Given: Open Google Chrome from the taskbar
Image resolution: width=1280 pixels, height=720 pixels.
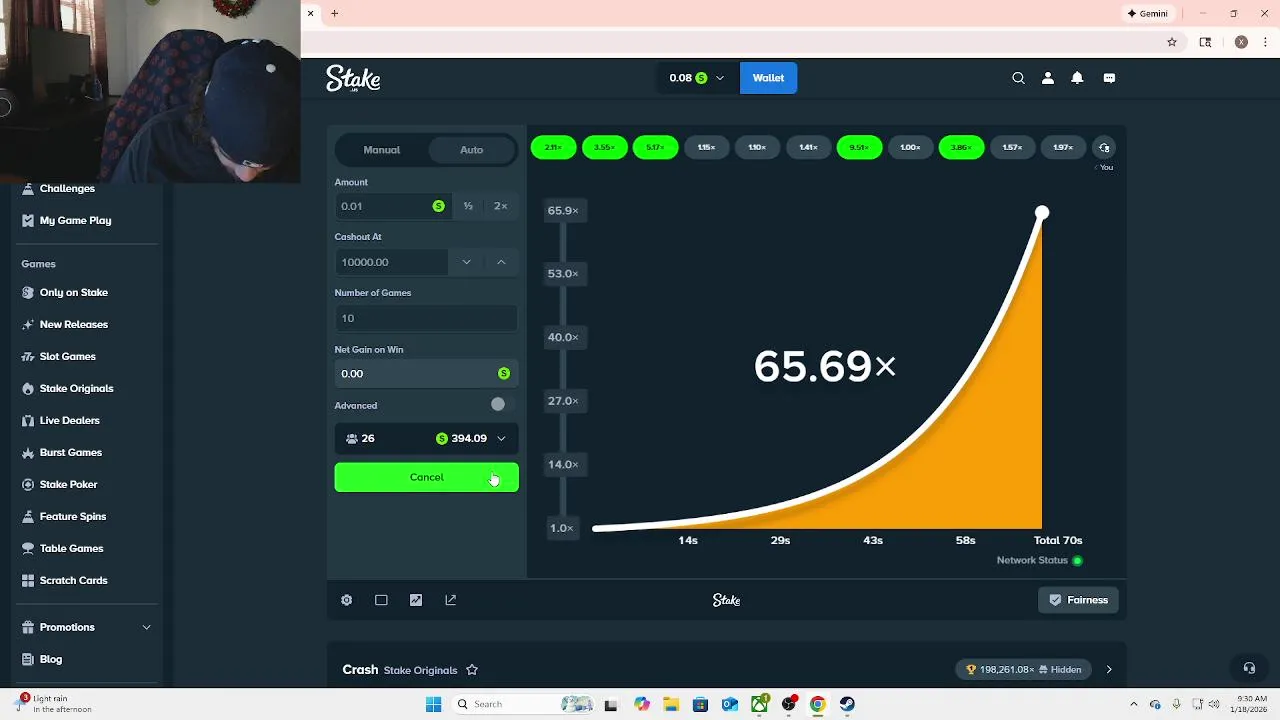Looking at the screenshot, I should click(x=817, y=704).
